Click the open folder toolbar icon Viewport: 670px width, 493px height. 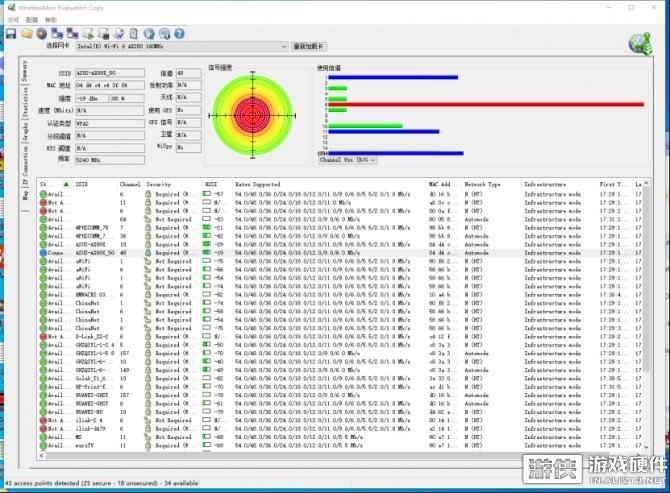pyautogui.click(x=26, y=33)
